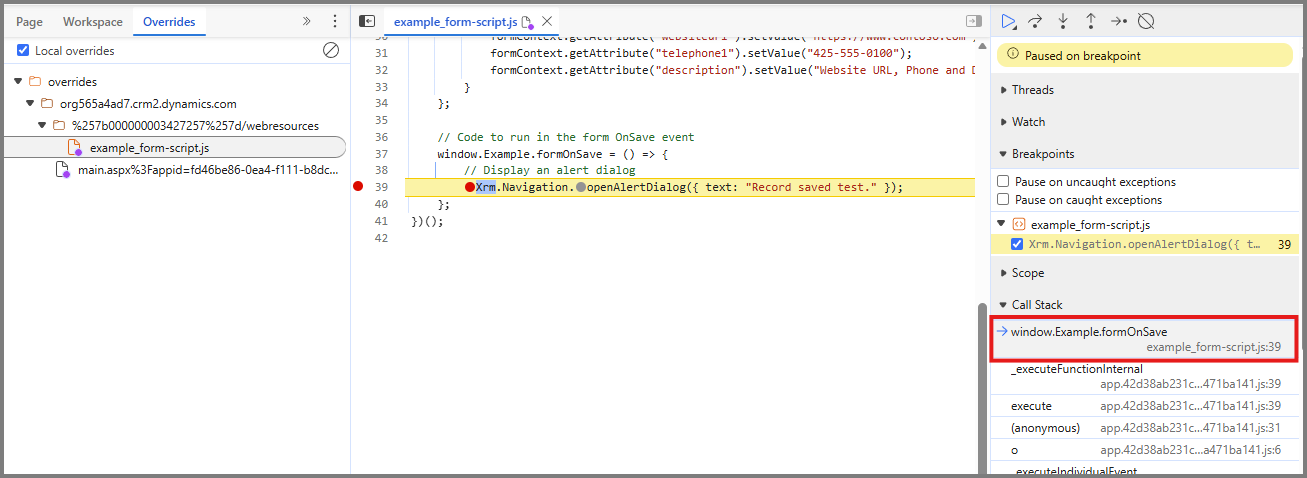
Task: Expand the Watch section
Action: coord(1003,122)
